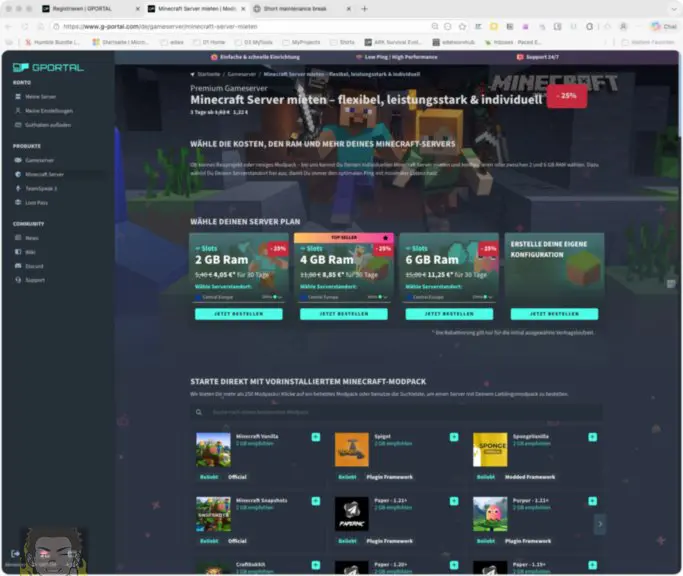Viewport: 683px width, 576px height.
Task: Click the browser address bar URL
Action: click(160, 27)
